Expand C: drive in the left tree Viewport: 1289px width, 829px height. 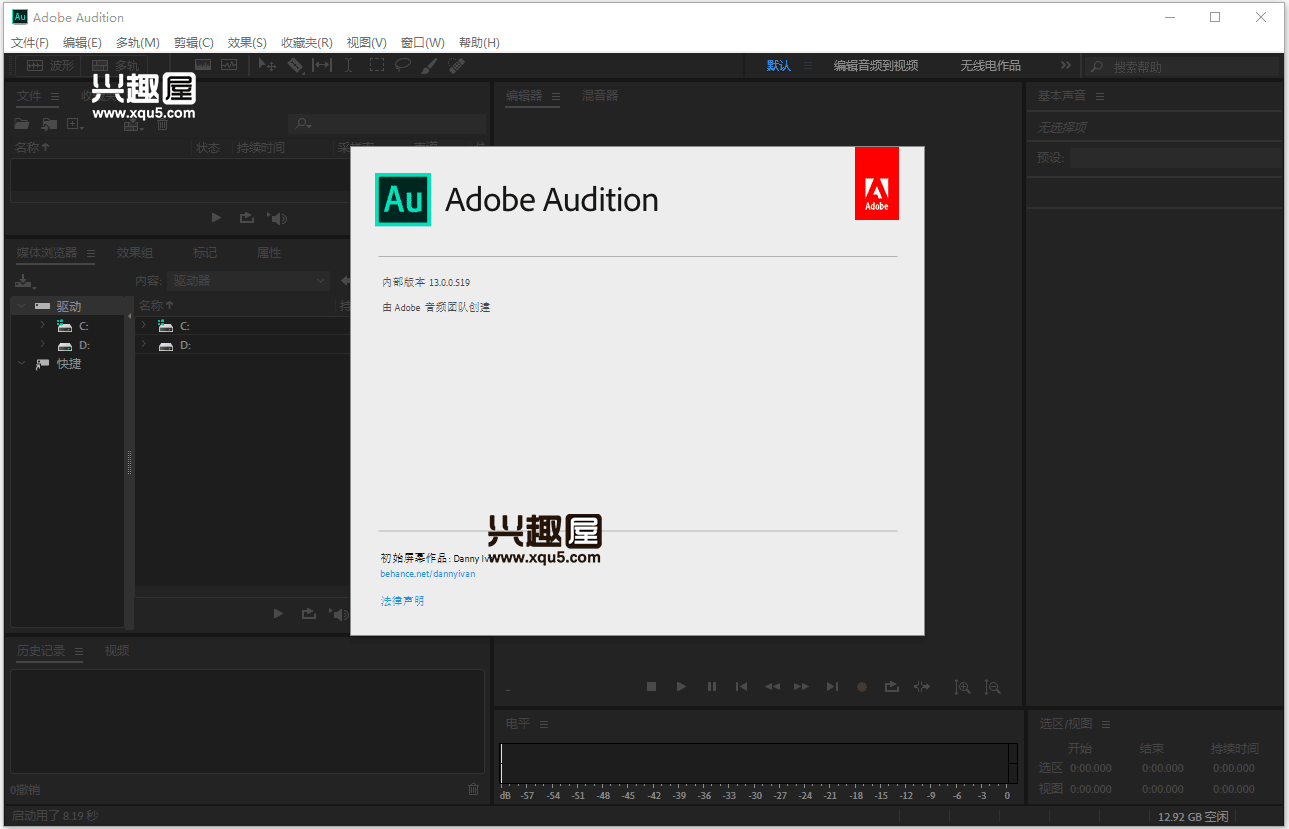[x=42, y=325]
